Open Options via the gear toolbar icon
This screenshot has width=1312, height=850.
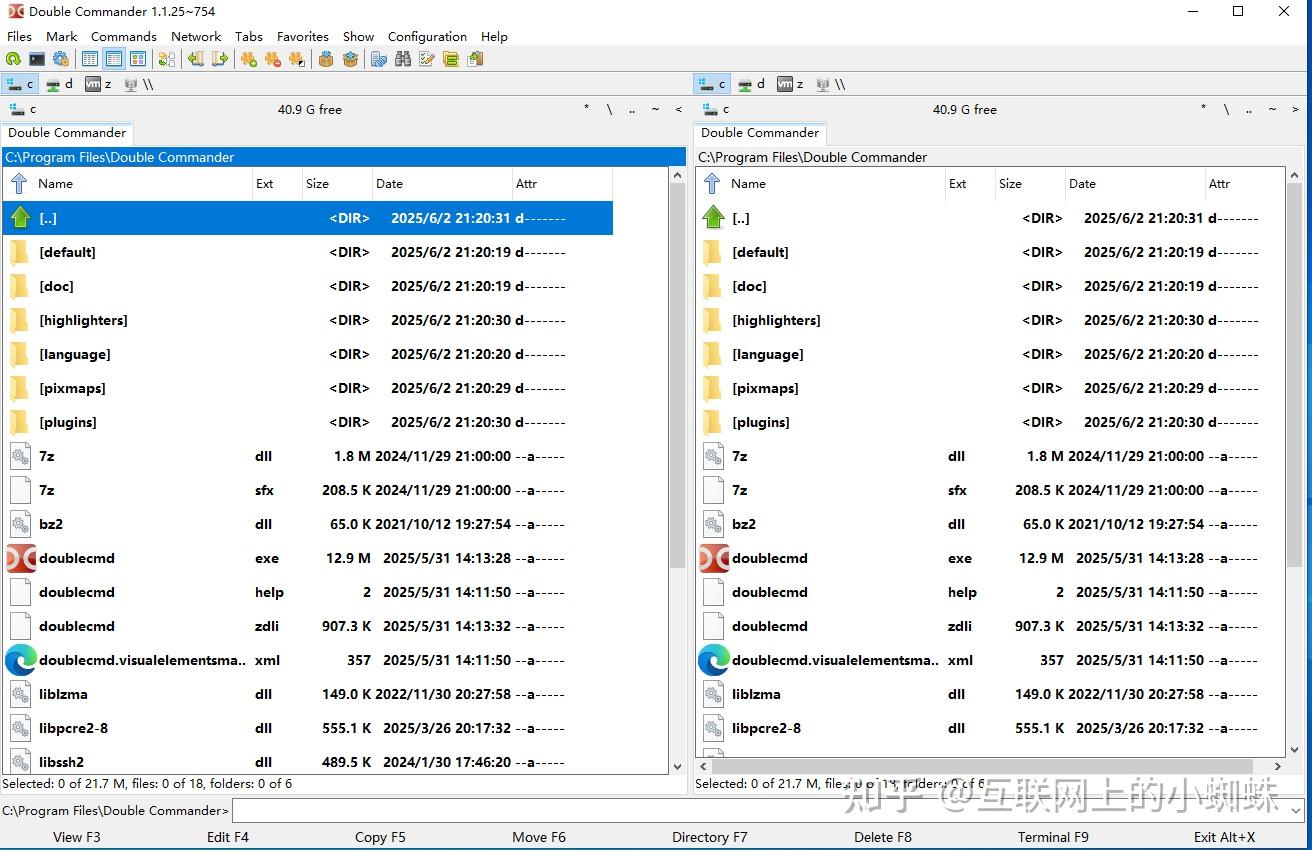coord(61,59)
